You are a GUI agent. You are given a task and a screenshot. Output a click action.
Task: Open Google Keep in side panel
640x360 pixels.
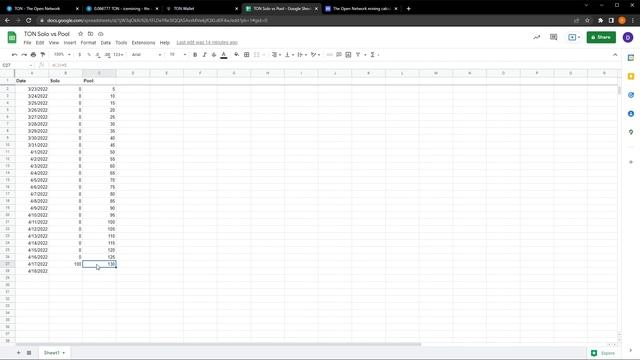click(x=631, y=76)
